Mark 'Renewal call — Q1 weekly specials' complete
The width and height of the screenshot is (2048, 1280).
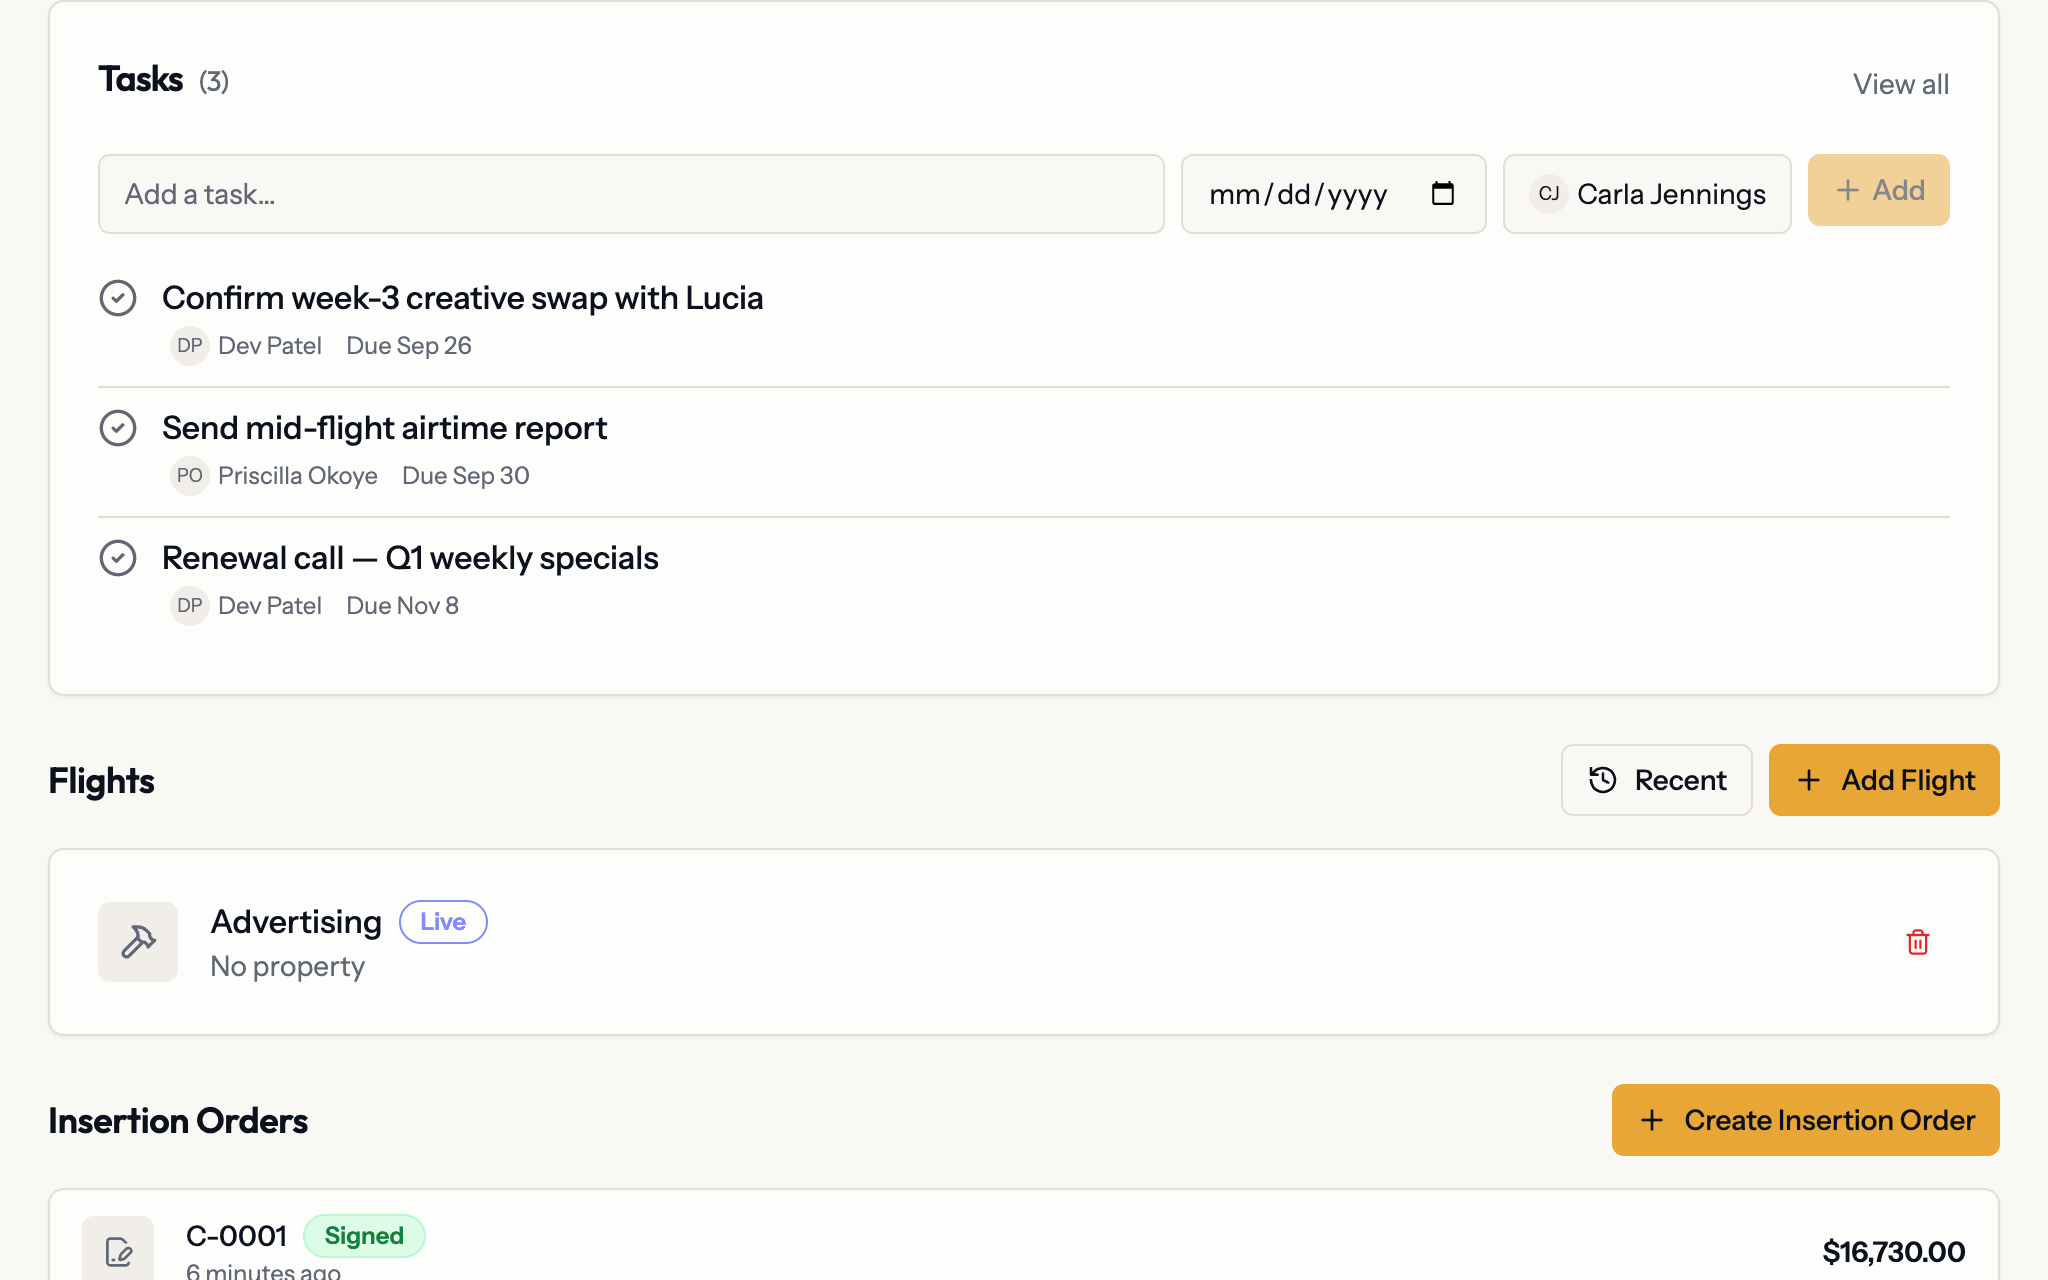[118, 558]
